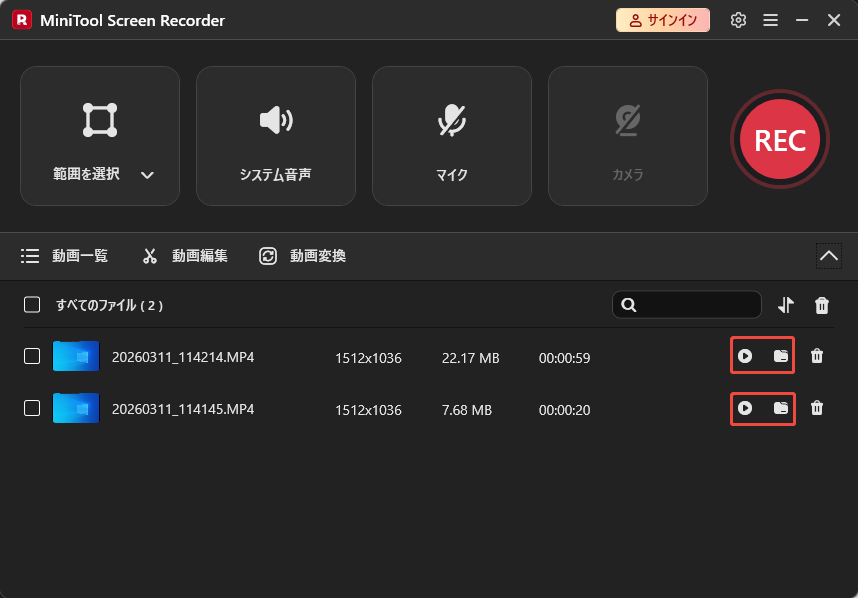Open folder location of 20260311_114145.MP4
Viewport: 858px width, 598px height.
point(780,408)
